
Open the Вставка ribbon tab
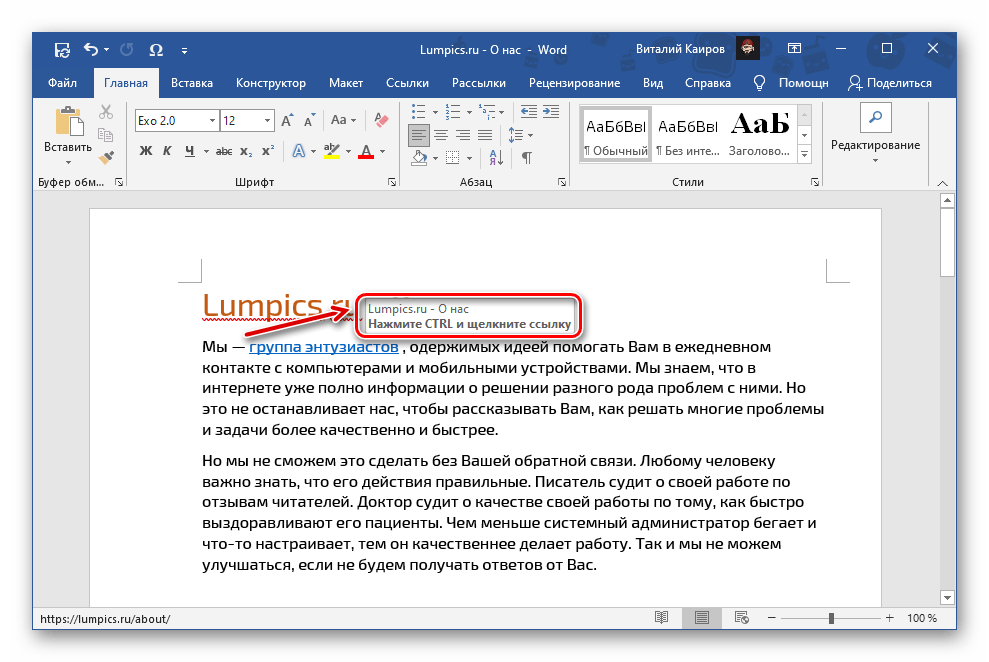tap(191, 83)
